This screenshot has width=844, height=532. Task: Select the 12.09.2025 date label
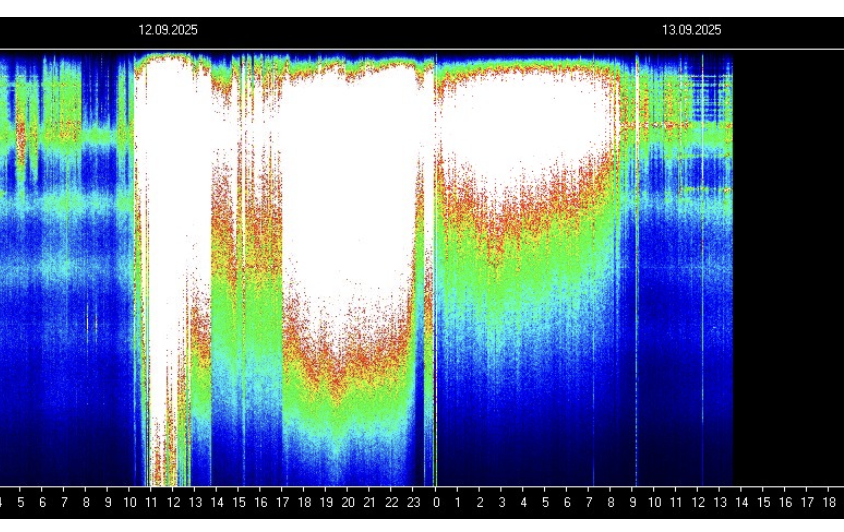pyautogui.click(x=168, y=30)
